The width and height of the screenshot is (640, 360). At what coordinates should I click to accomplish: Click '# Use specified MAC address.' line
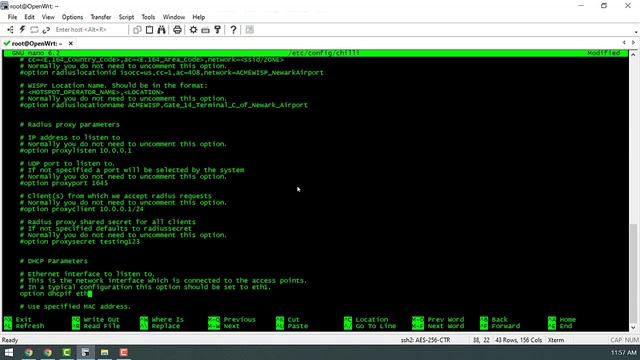coord(75,307)
